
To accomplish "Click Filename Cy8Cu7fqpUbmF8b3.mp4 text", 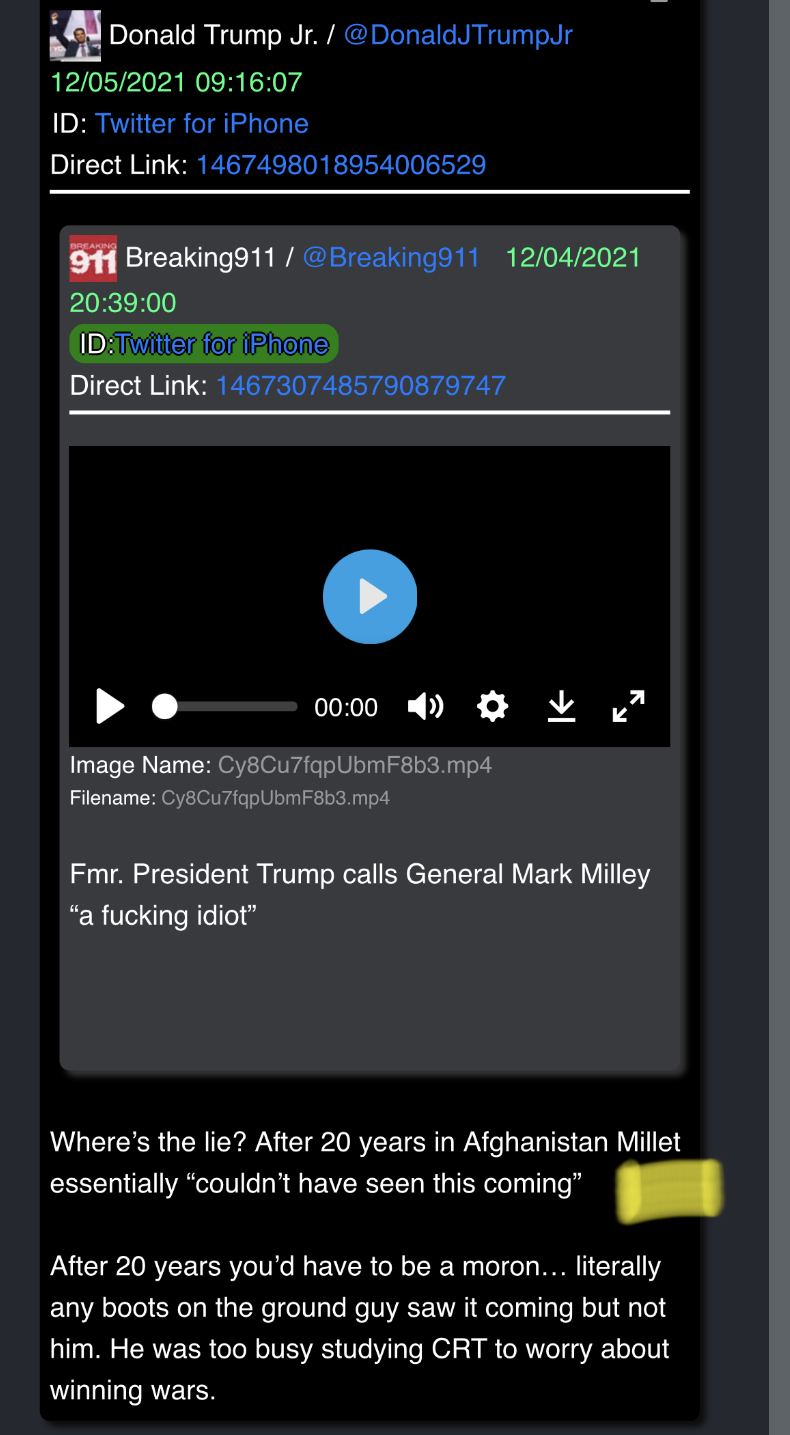I will [275, 798].
